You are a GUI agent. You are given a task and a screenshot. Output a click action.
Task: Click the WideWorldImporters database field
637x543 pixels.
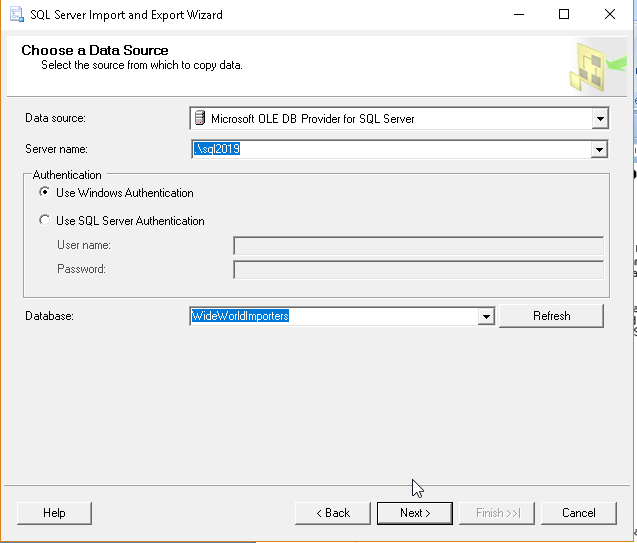(x=334, y=317)
